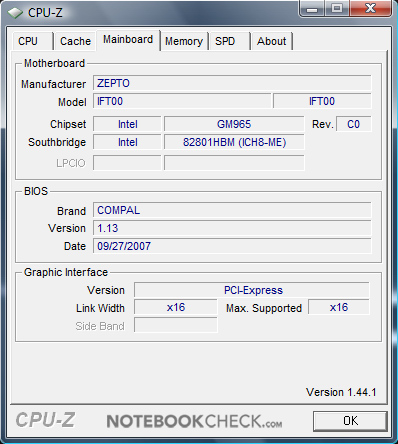Click the BIOS Date field 09/27/2007

pos(232,246)
